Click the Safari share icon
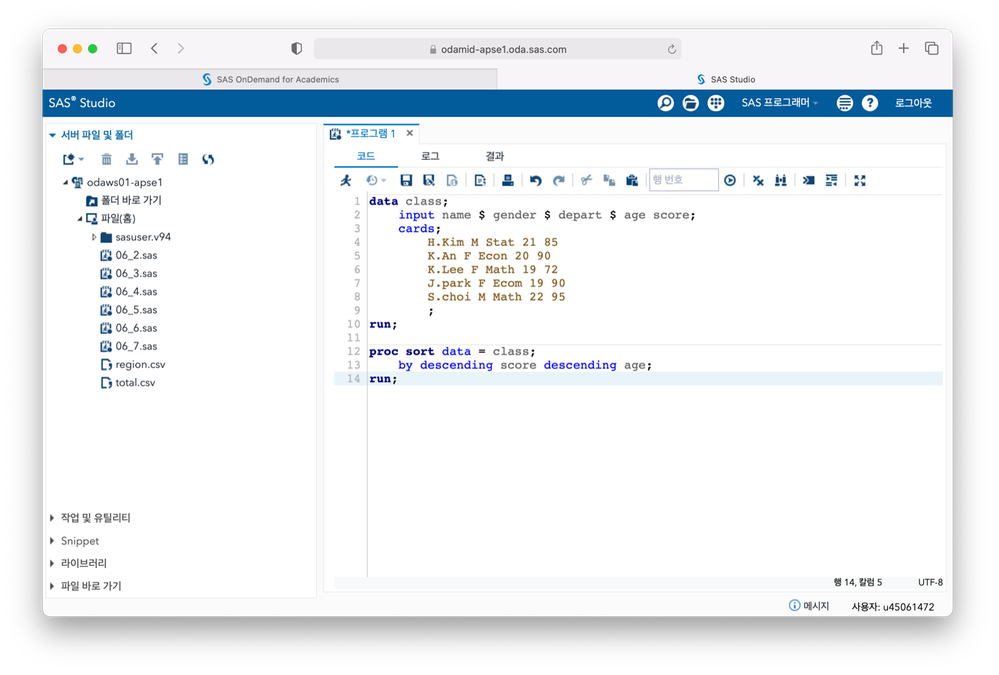The width and height of the screenshot is (999, 675). point(877,48)
